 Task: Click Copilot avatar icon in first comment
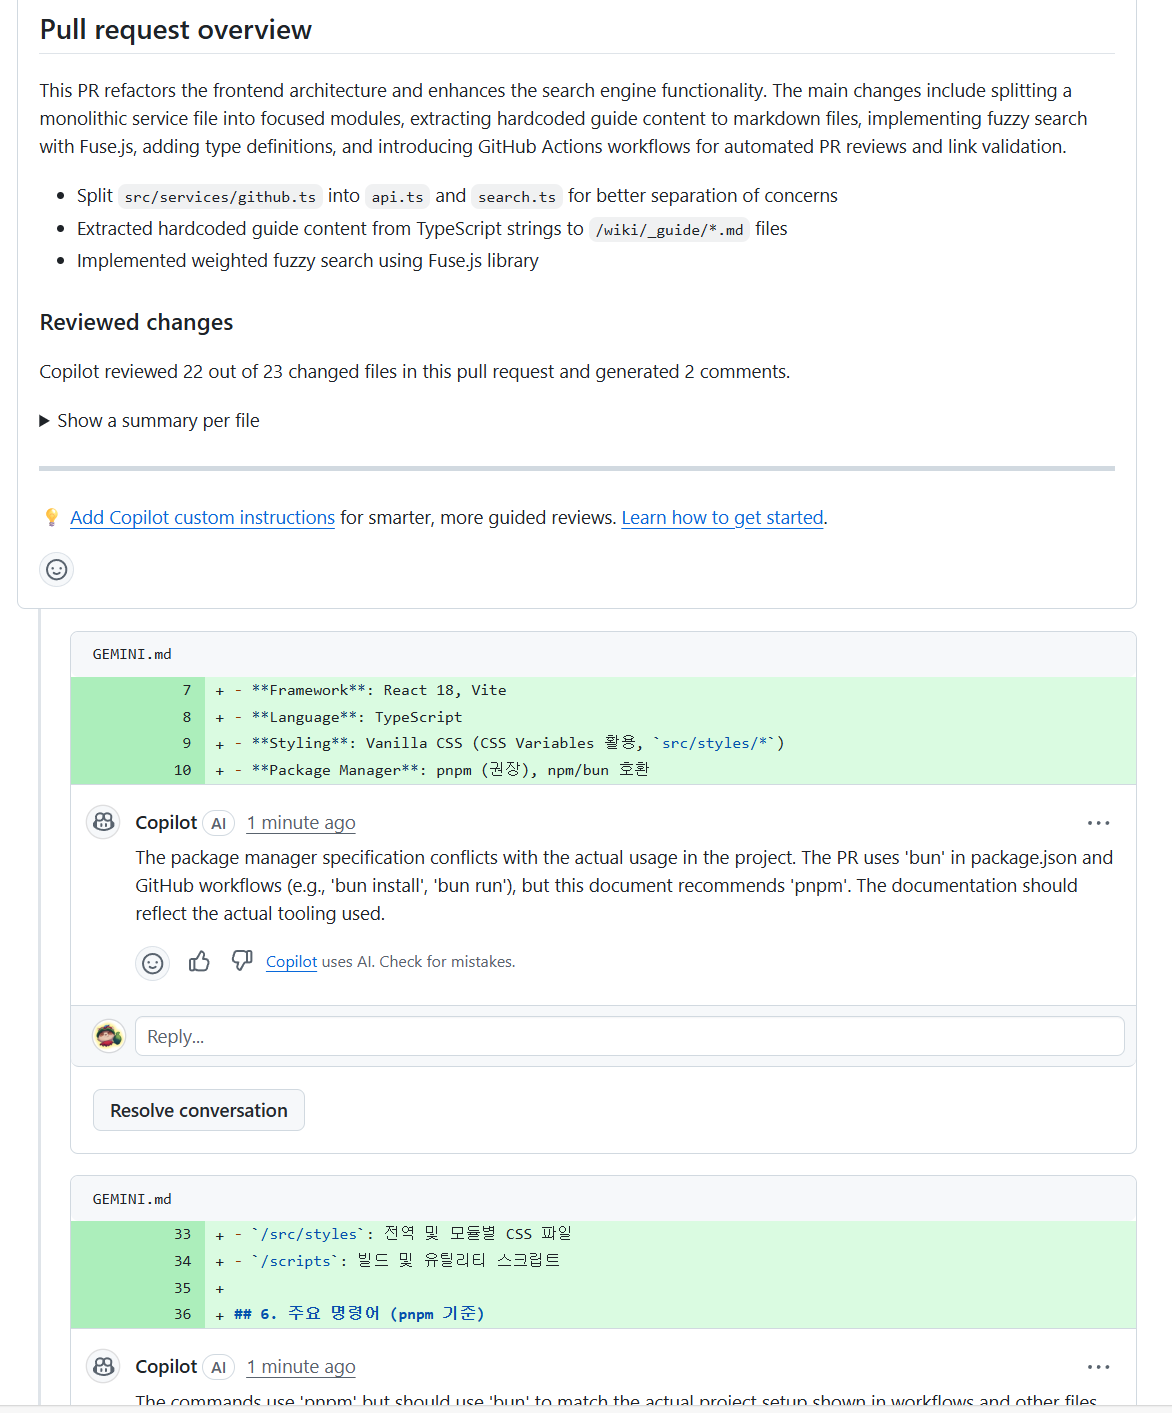(104, 822)
